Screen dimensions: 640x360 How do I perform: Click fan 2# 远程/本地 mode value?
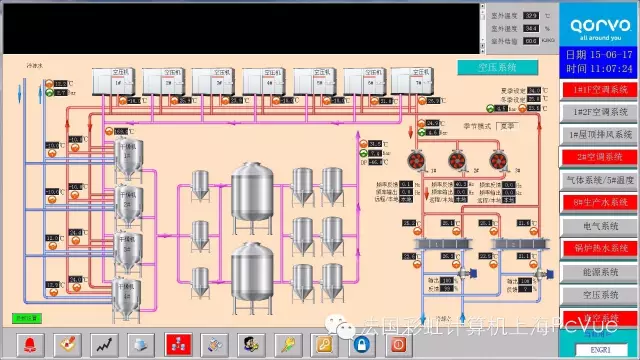461,200
